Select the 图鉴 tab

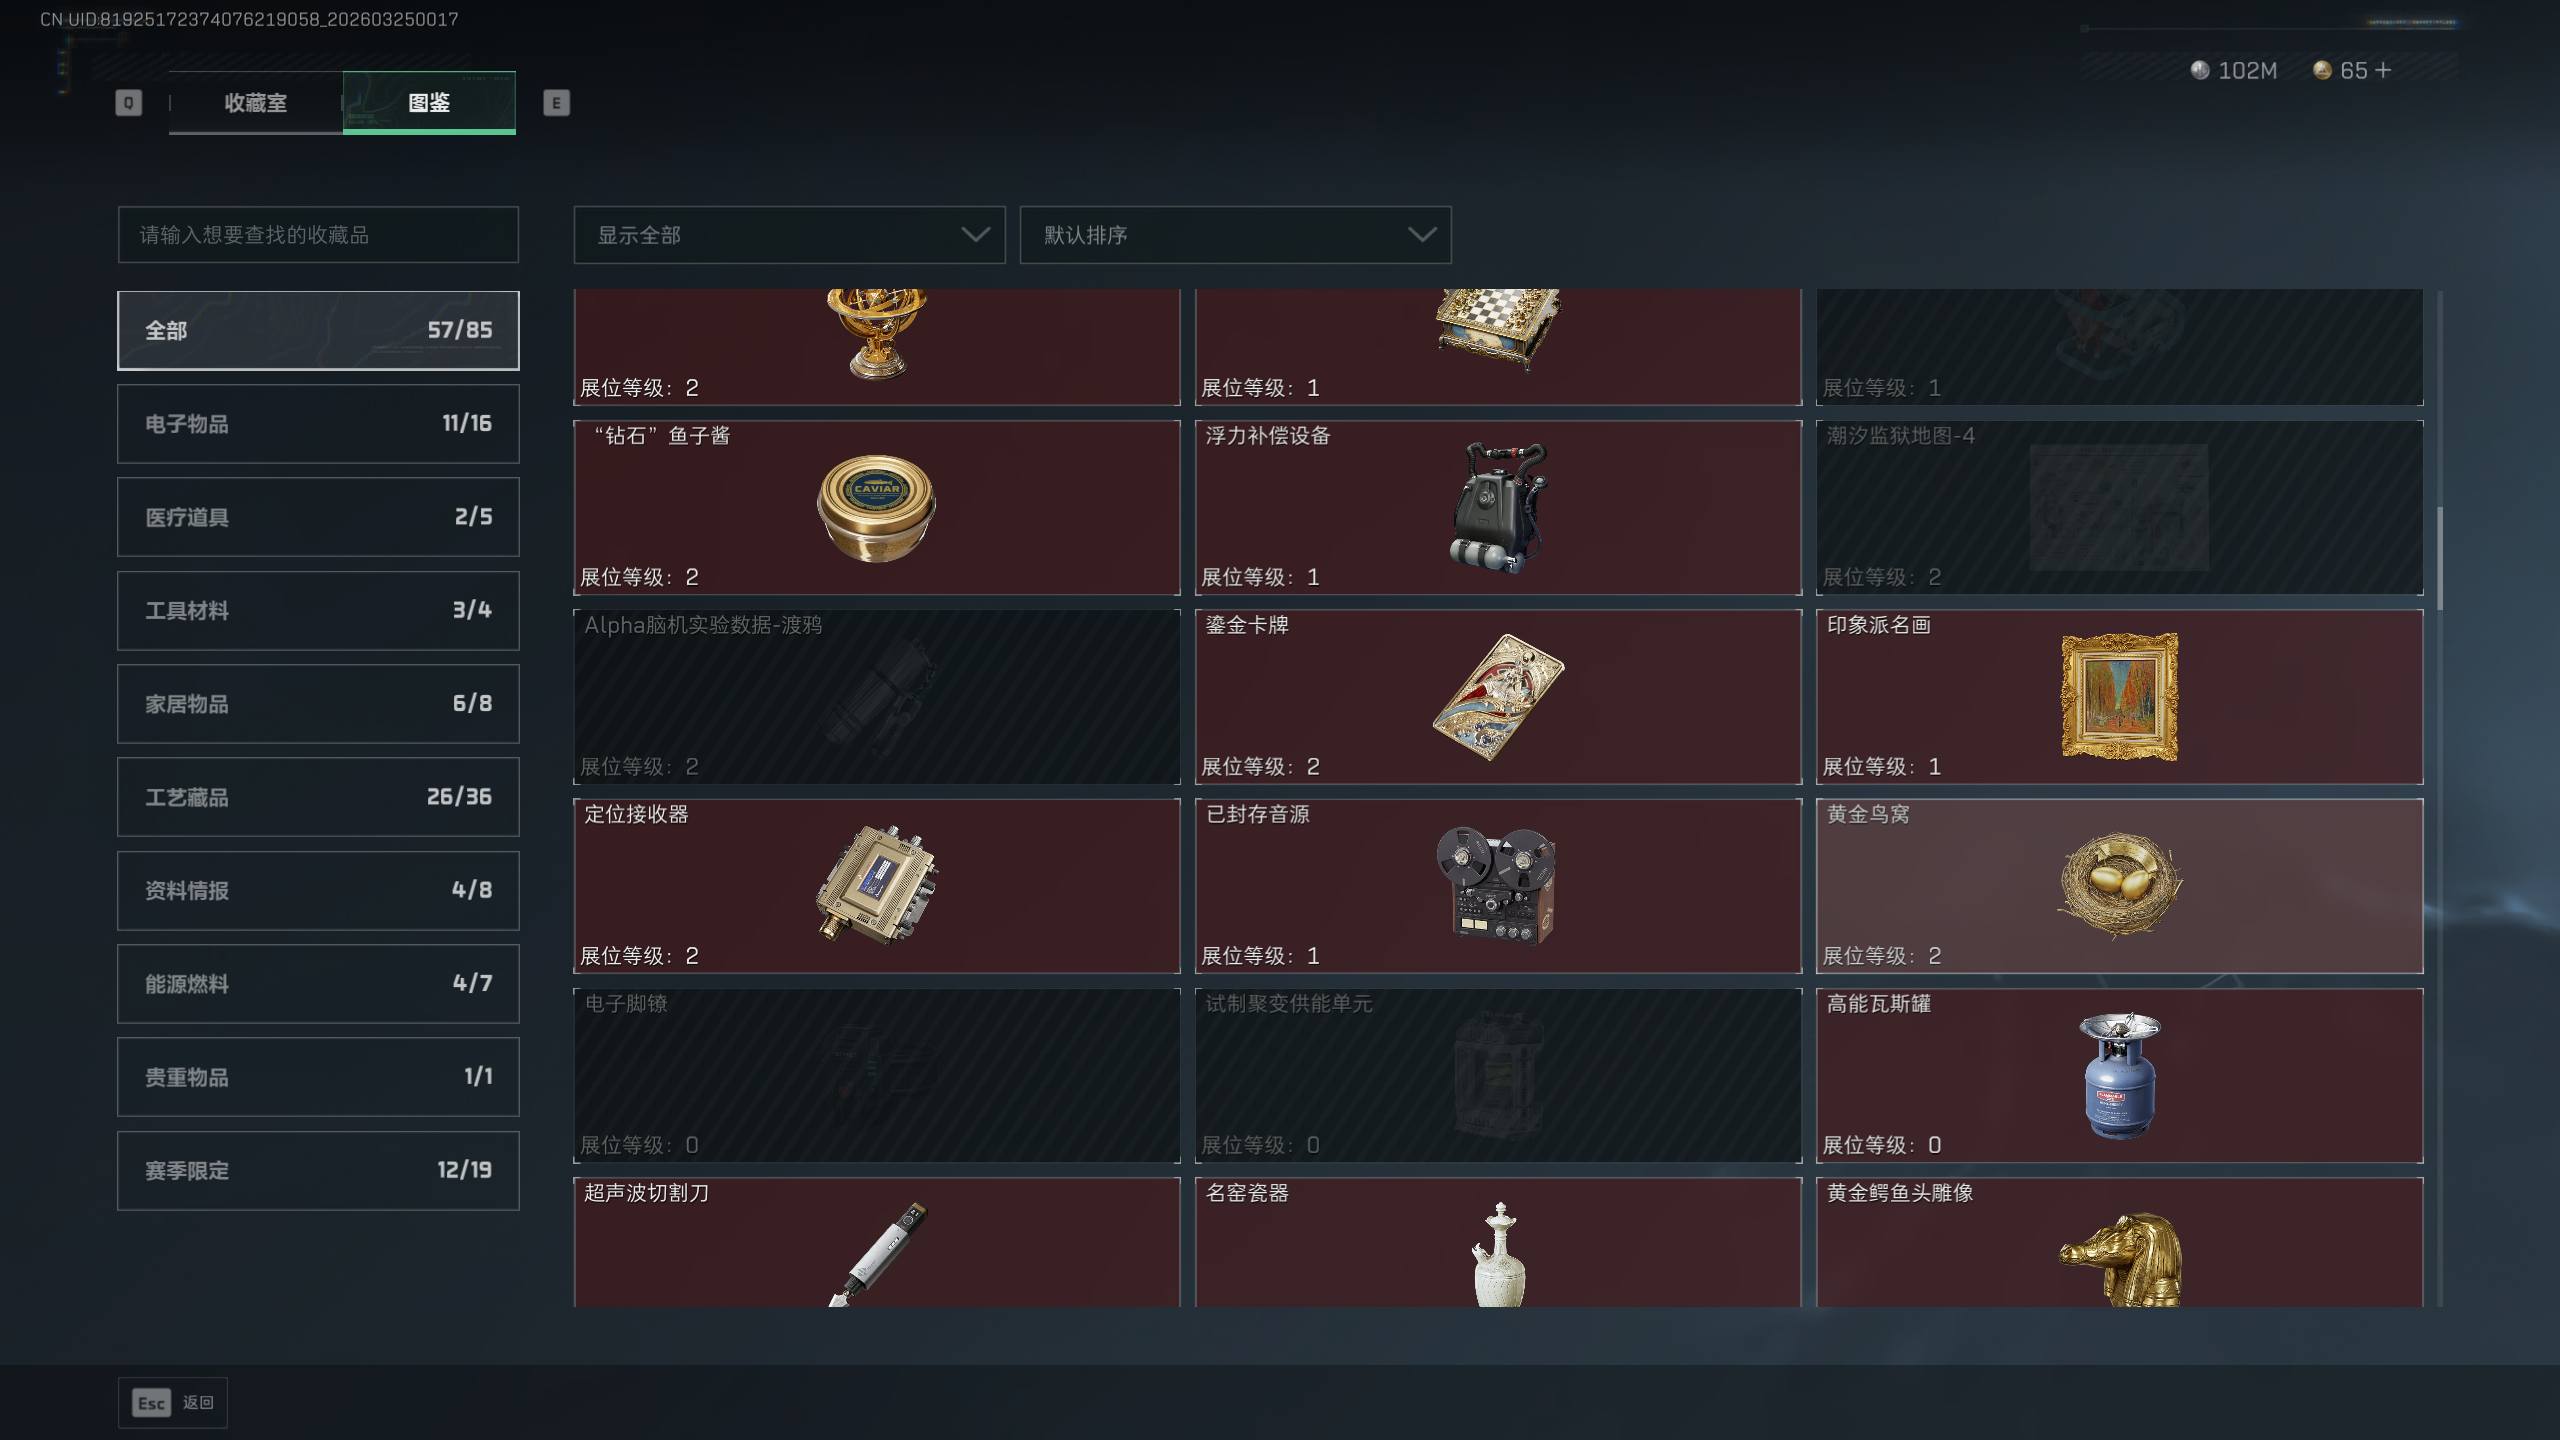429,103
